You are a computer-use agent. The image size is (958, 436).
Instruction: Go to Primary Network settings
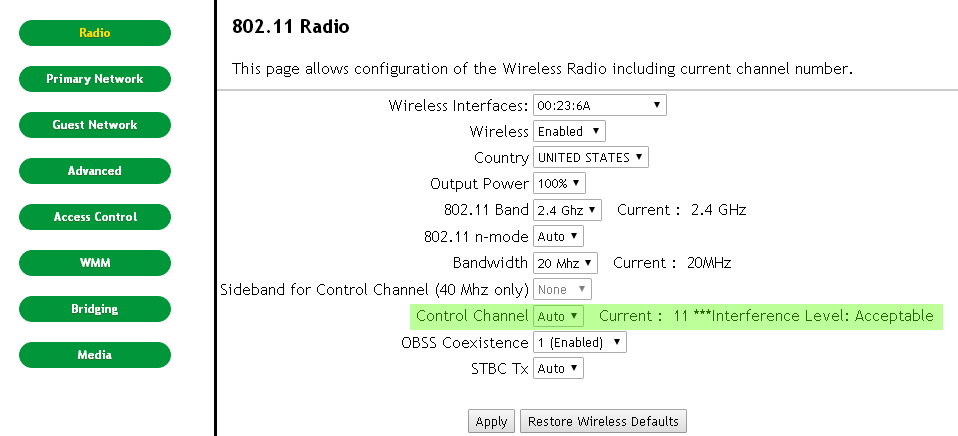[95, 79]
